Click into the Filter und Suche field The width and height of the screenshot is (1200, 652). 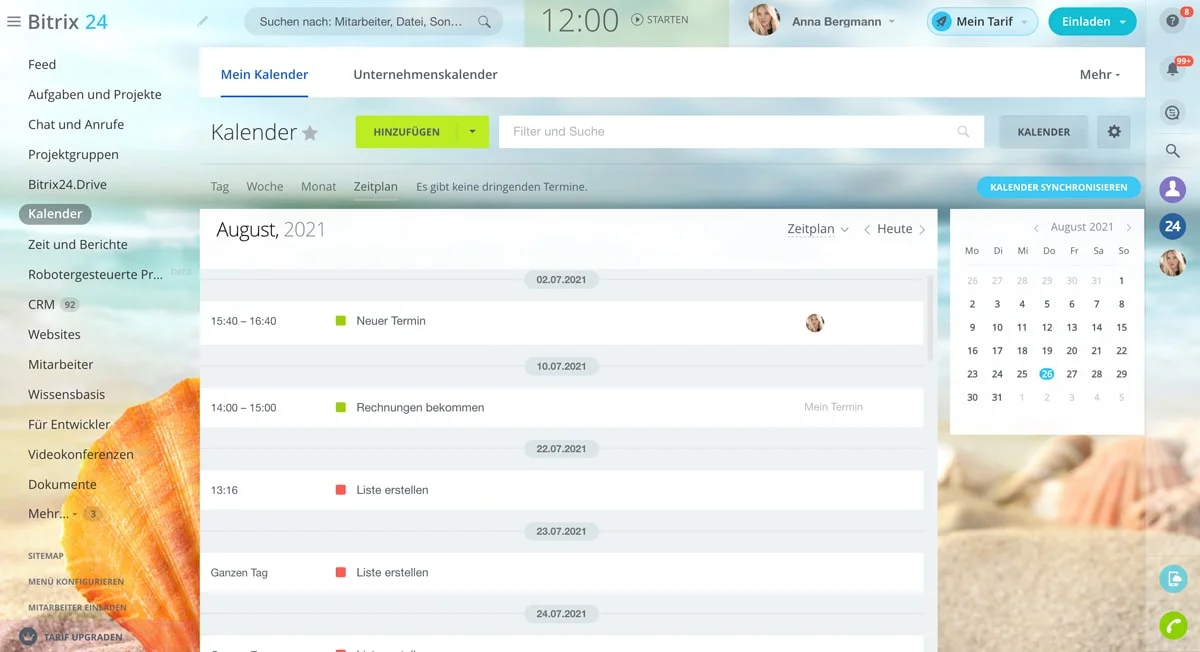[x=741, y=132]
